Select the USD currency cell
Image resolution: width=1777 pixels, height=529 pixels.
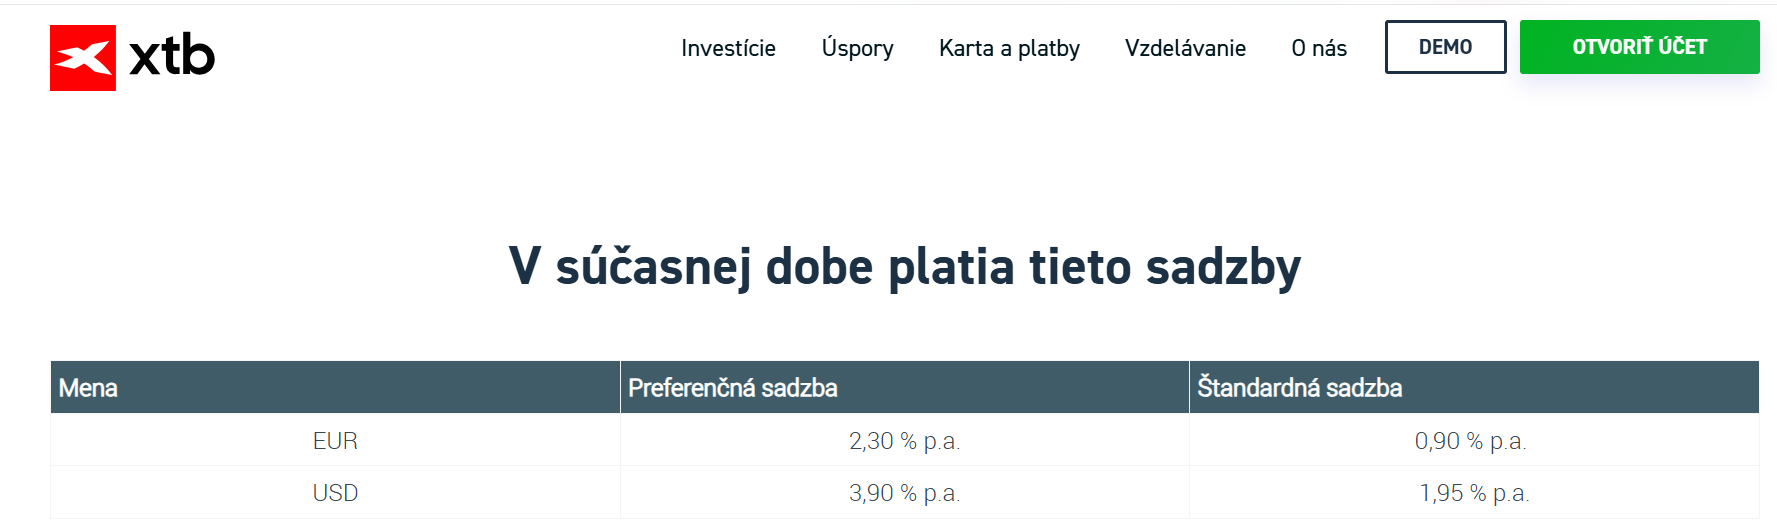pyautogui.click(x=335, y=493)
